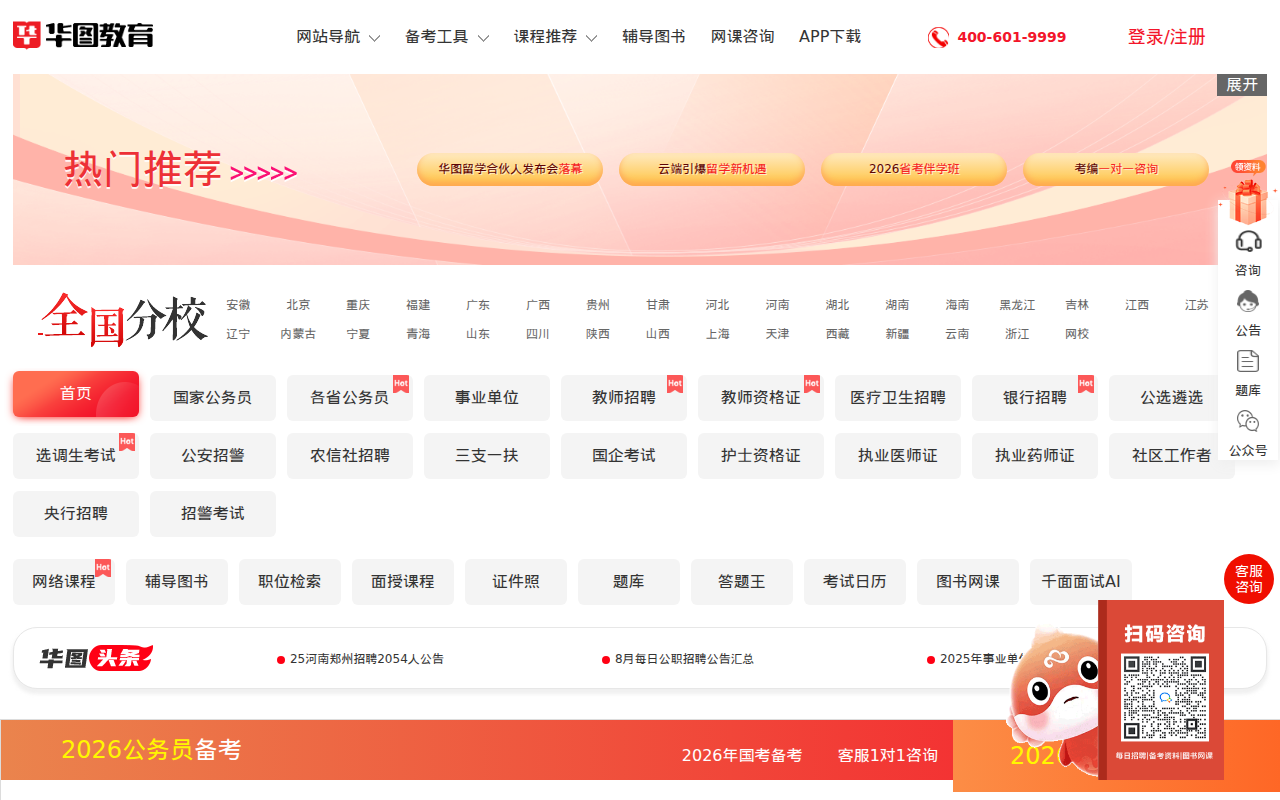The image size is (1280, 800).
Task: Open the 公选遴选 category
Action: tap(1172, 398)
